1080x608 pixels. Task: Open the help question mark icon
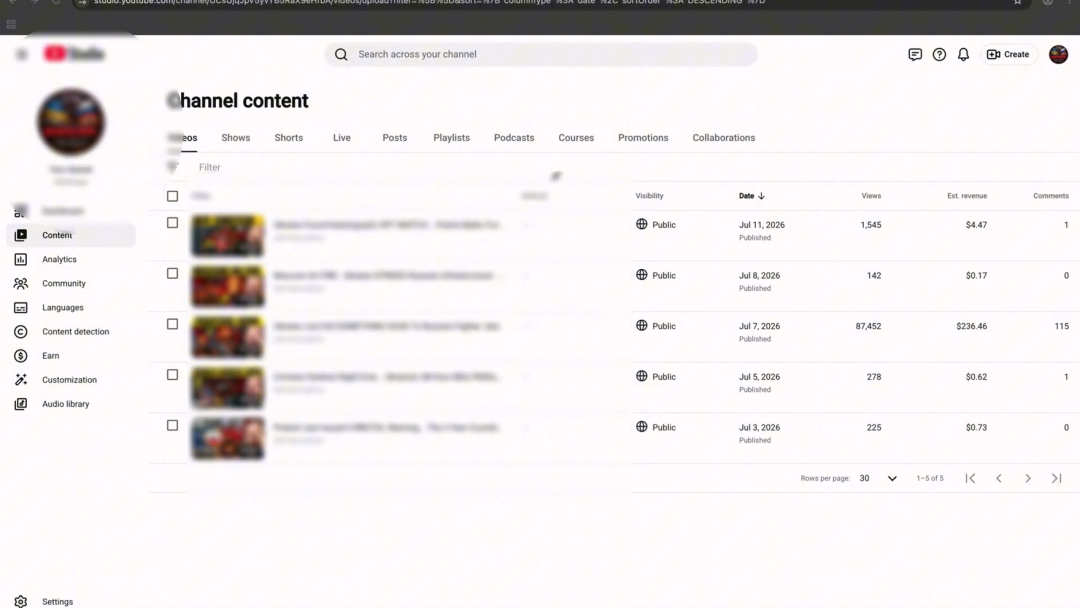[939, 54]
